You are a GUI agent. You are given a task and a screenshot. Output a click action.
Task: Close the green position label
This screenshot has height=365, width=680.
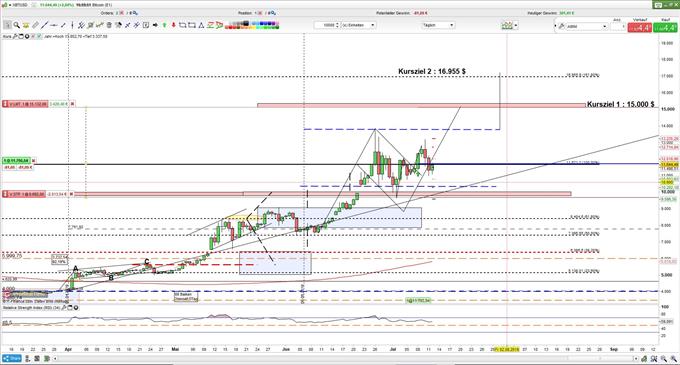tap(34, 161)
